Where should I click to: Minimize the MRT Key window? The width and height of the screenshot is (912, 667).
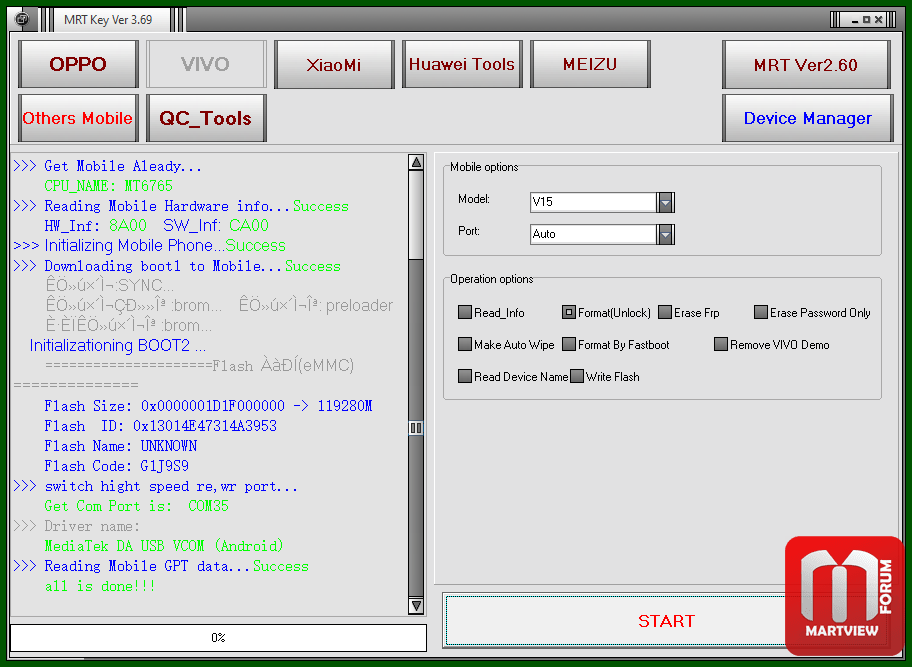click(855, 20)
